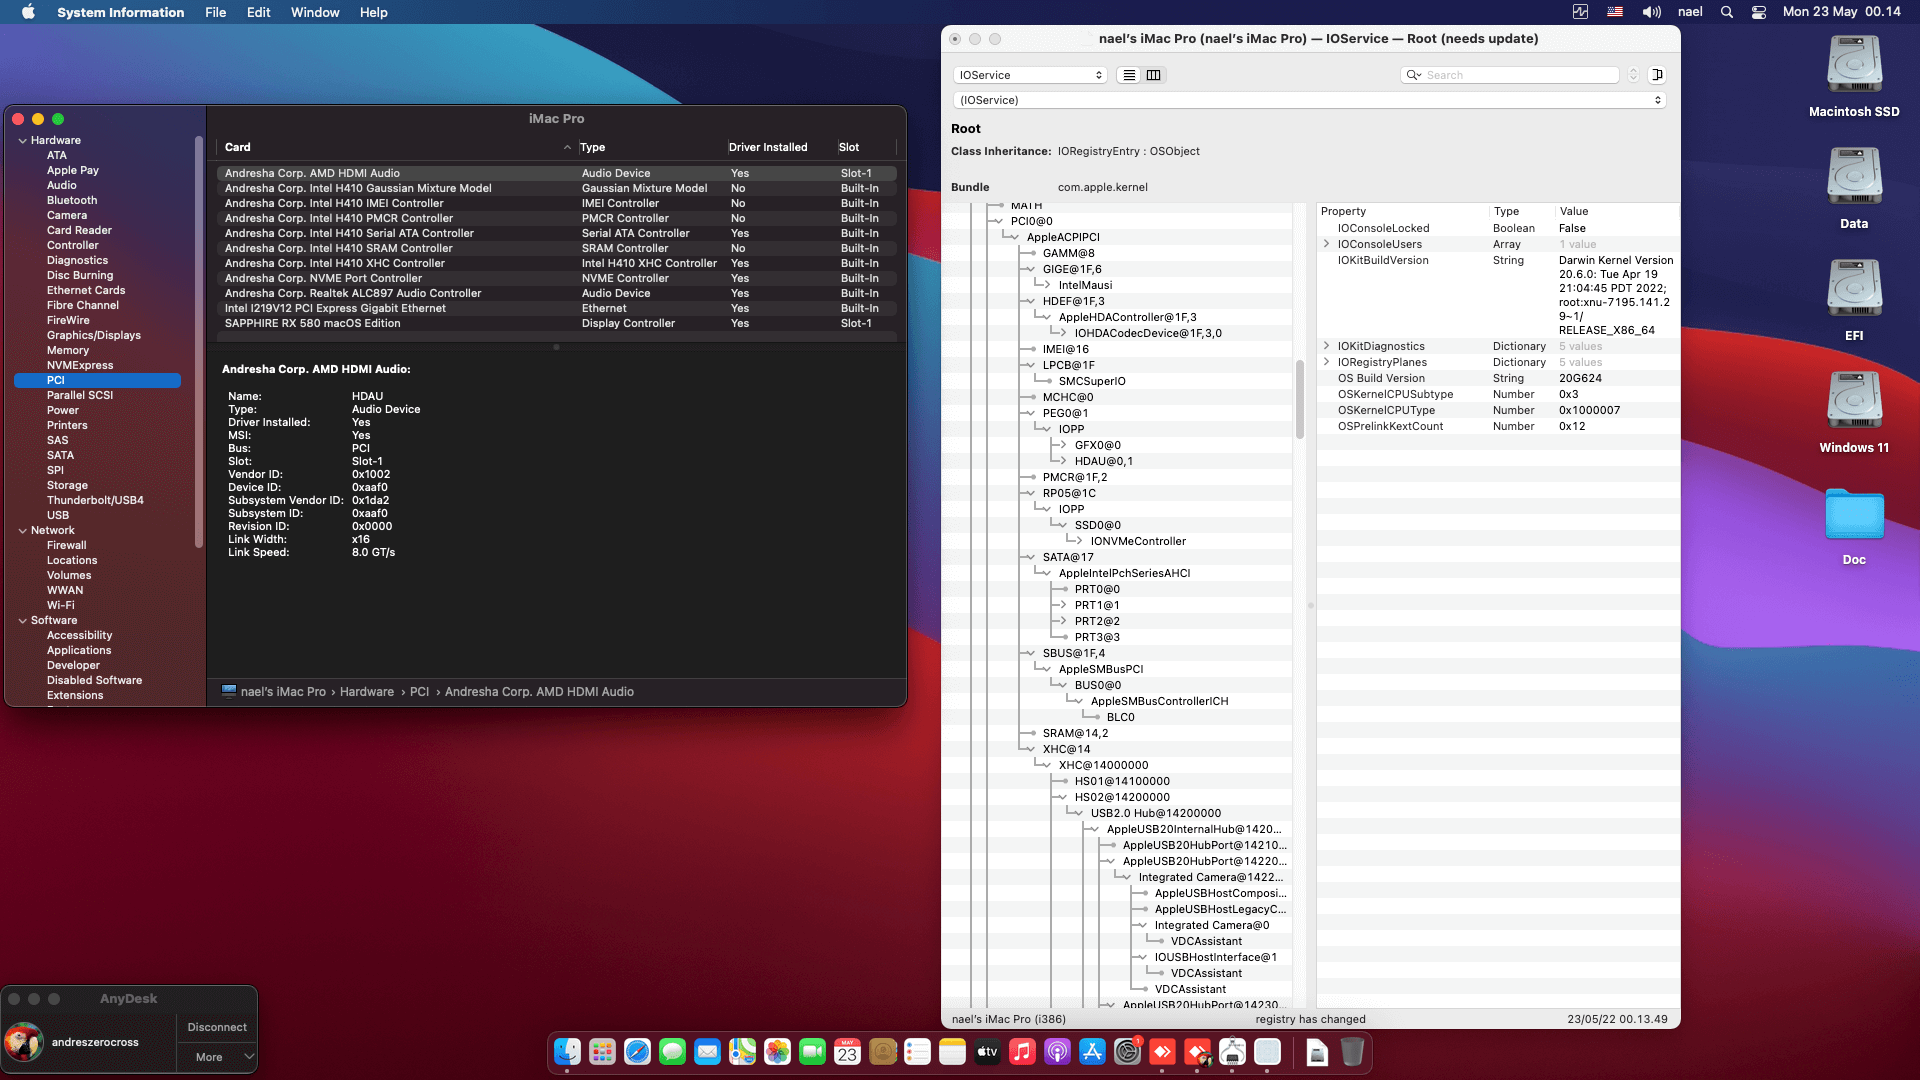Screen dimensions: 1920x1080
Task: Expand the IOConsoleUsers property row
Action: click(x=1326, y=244)
